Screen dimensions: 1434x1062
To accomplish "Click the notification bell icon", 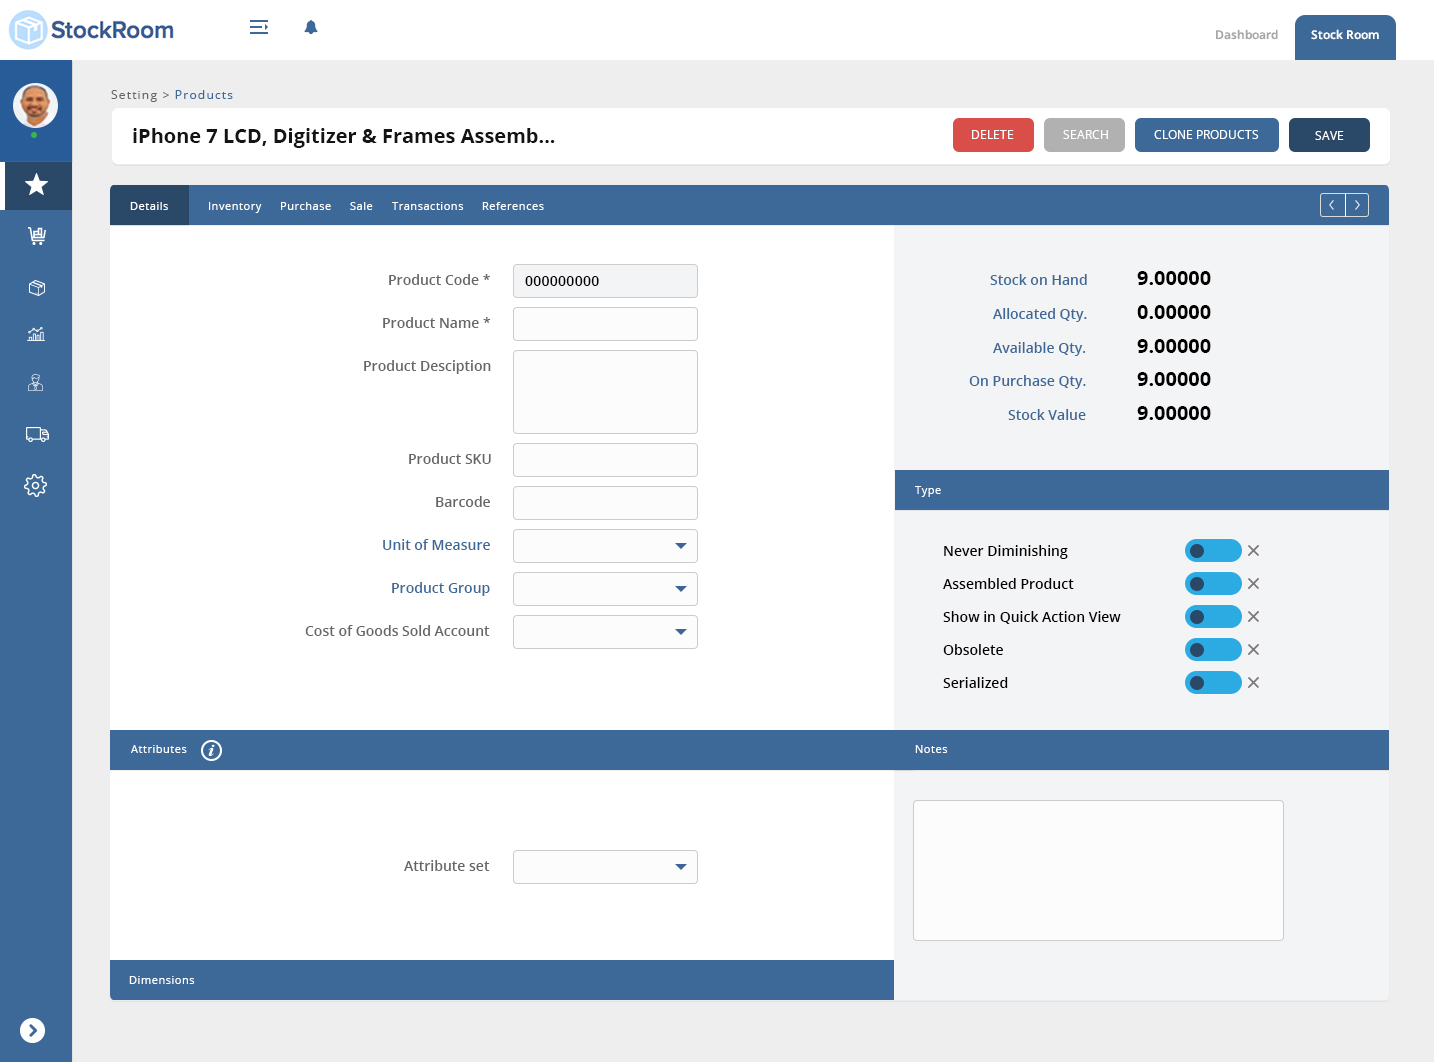I will [311, 28].
